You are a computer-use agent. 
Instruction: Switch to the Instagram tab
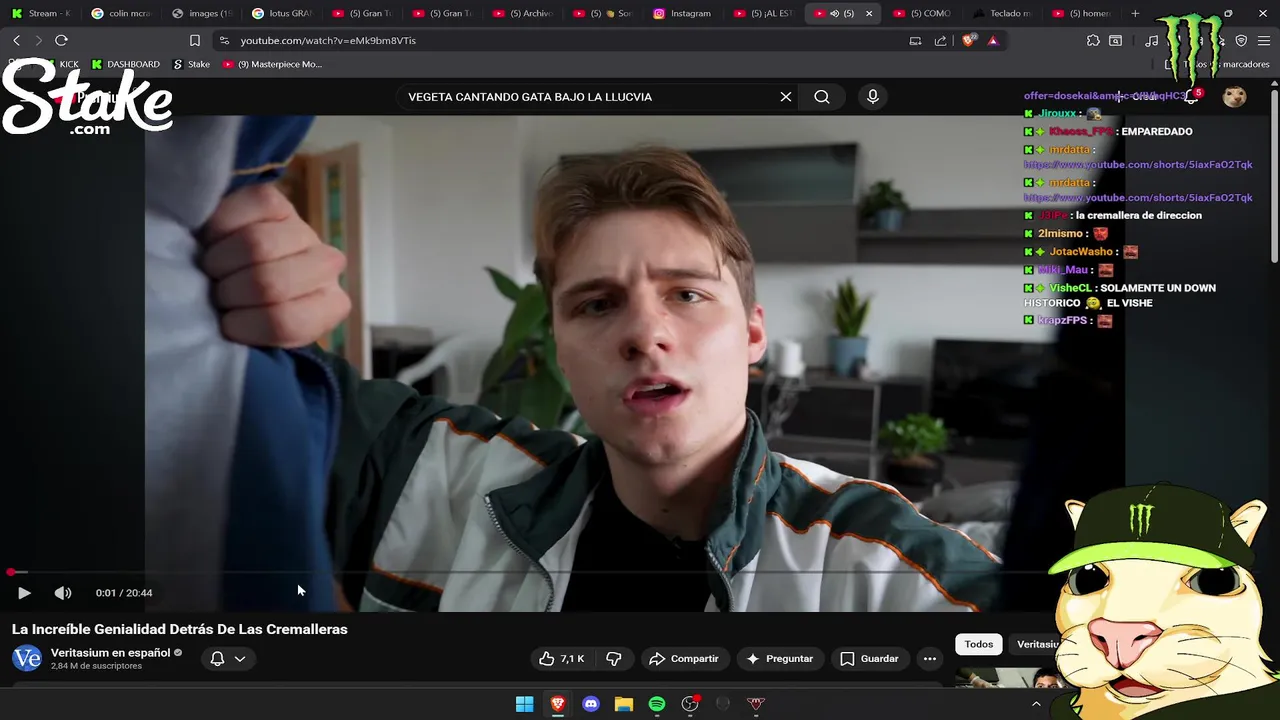[x=682, y=13]
